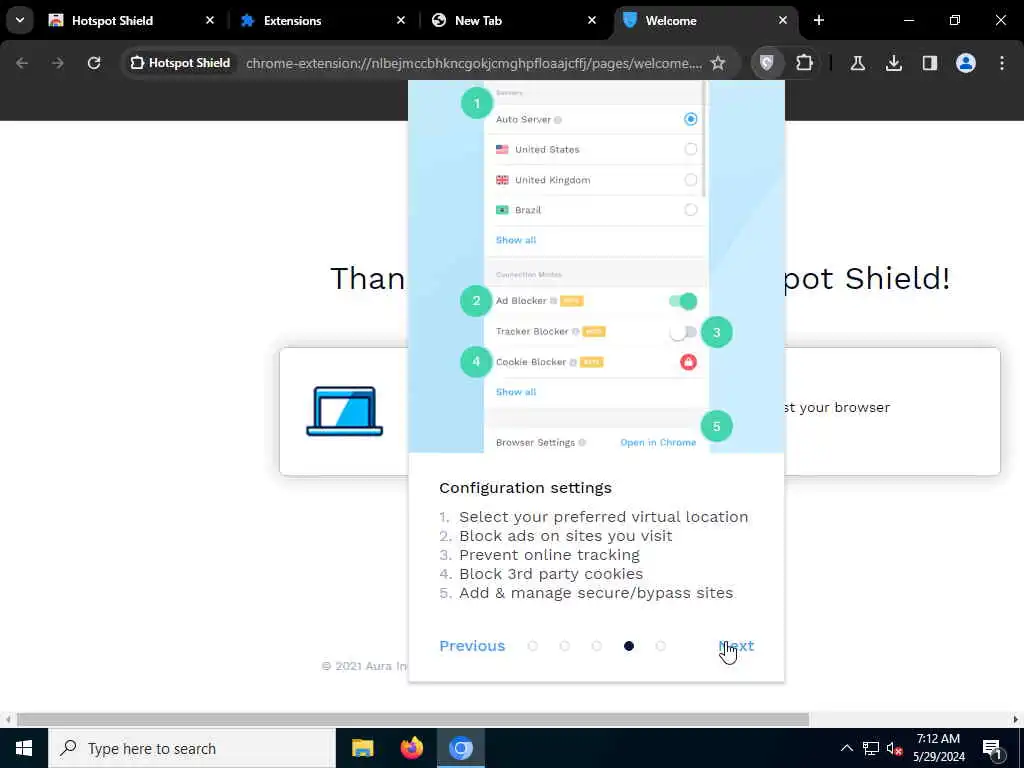1024x768 pixels.
Task: Open Chrome Labs flask icon
Action: click(857, 63)
